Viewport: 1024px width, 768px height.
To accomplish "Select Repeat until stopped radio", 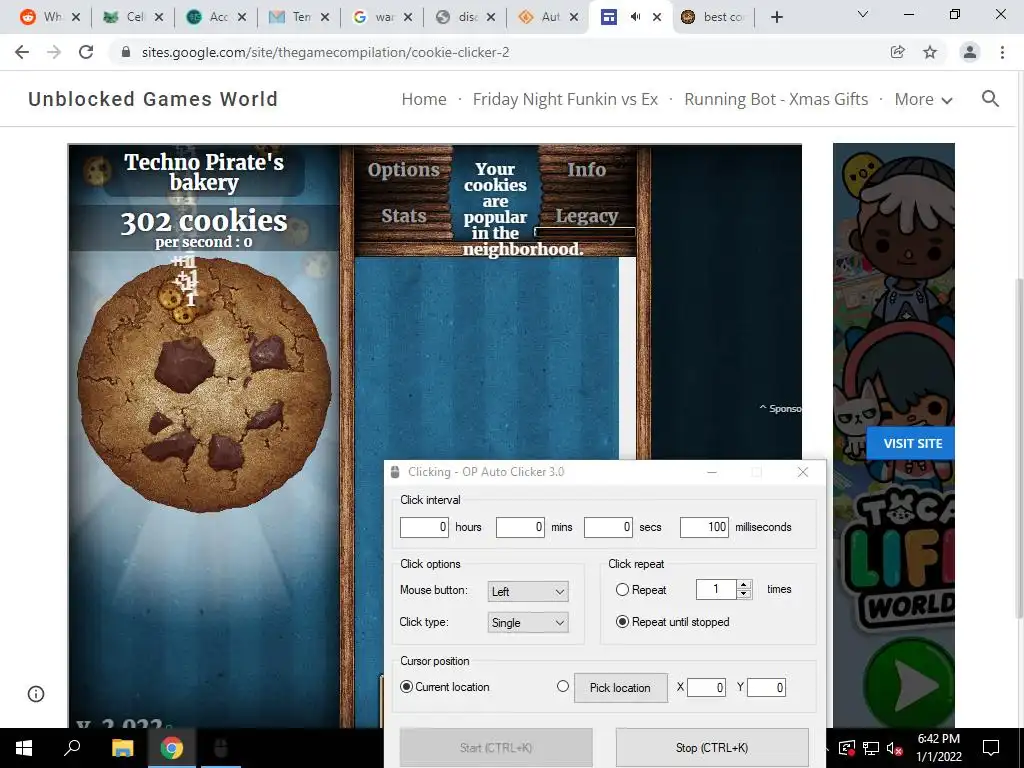I will [x=622, y=622].
